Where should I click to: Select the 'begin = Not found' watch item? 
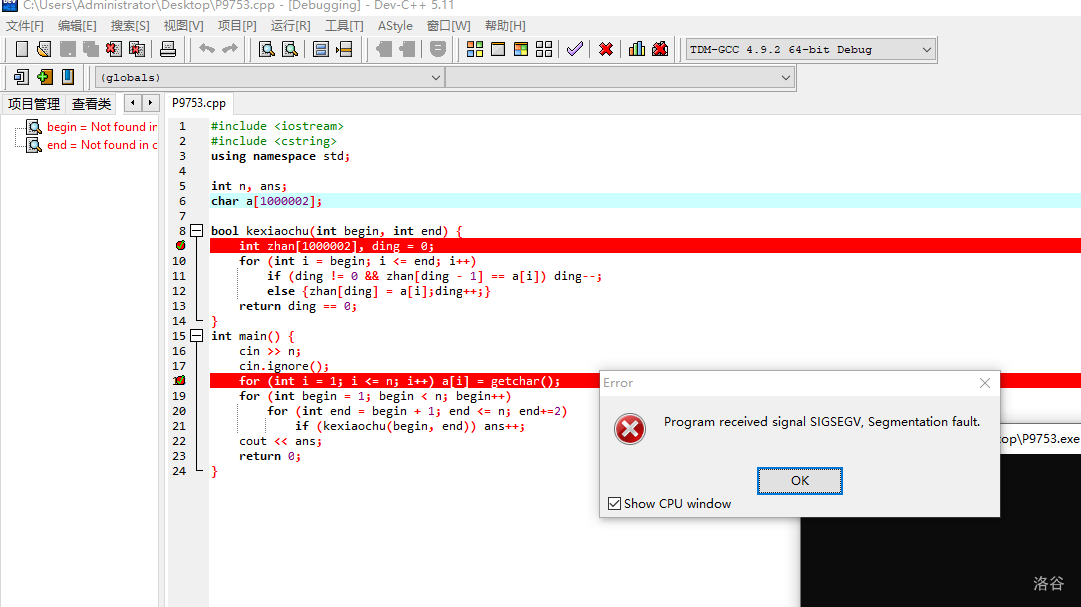[x=101, y=127]
